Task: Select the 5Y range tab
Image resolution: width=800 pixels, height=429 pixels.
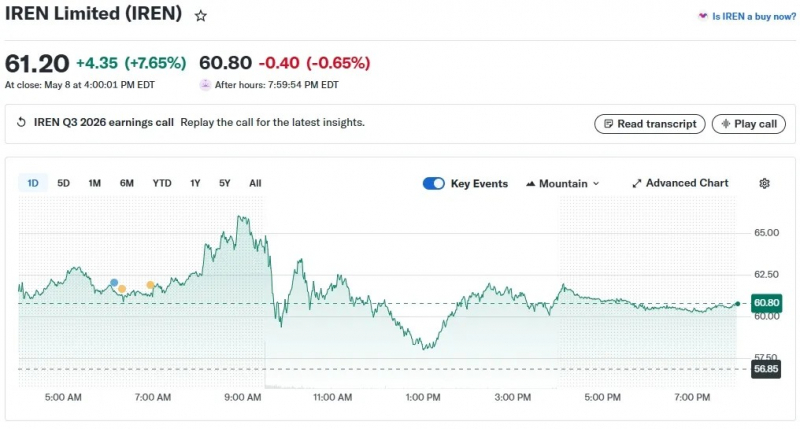Action: pos(224,183)
